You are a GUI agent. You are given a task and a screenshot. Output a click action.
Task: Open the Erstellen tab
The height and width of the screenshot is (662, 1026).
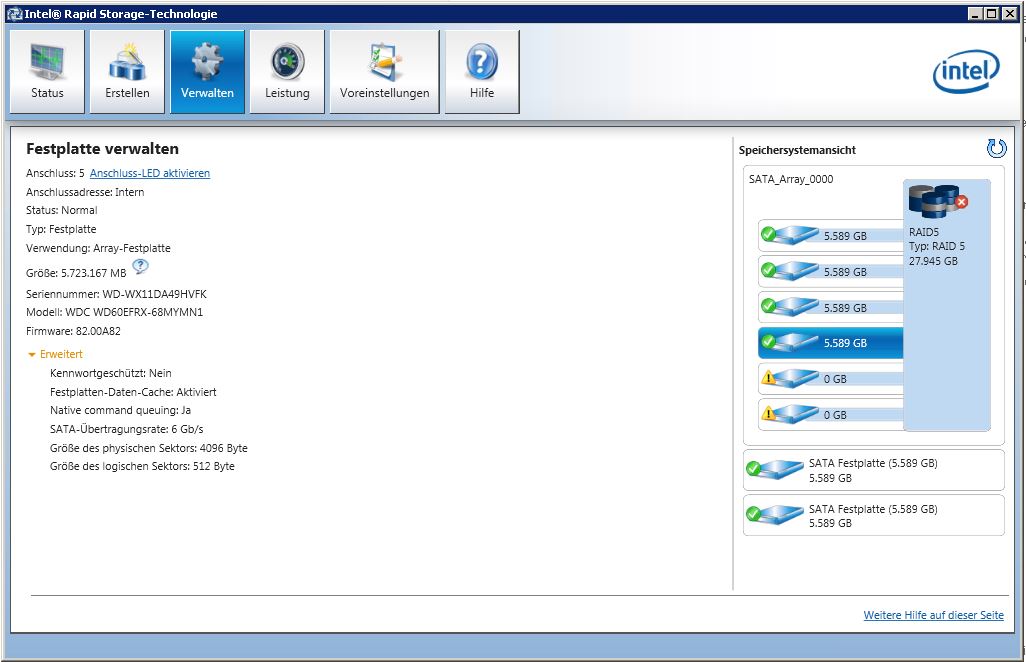(127, 72)
